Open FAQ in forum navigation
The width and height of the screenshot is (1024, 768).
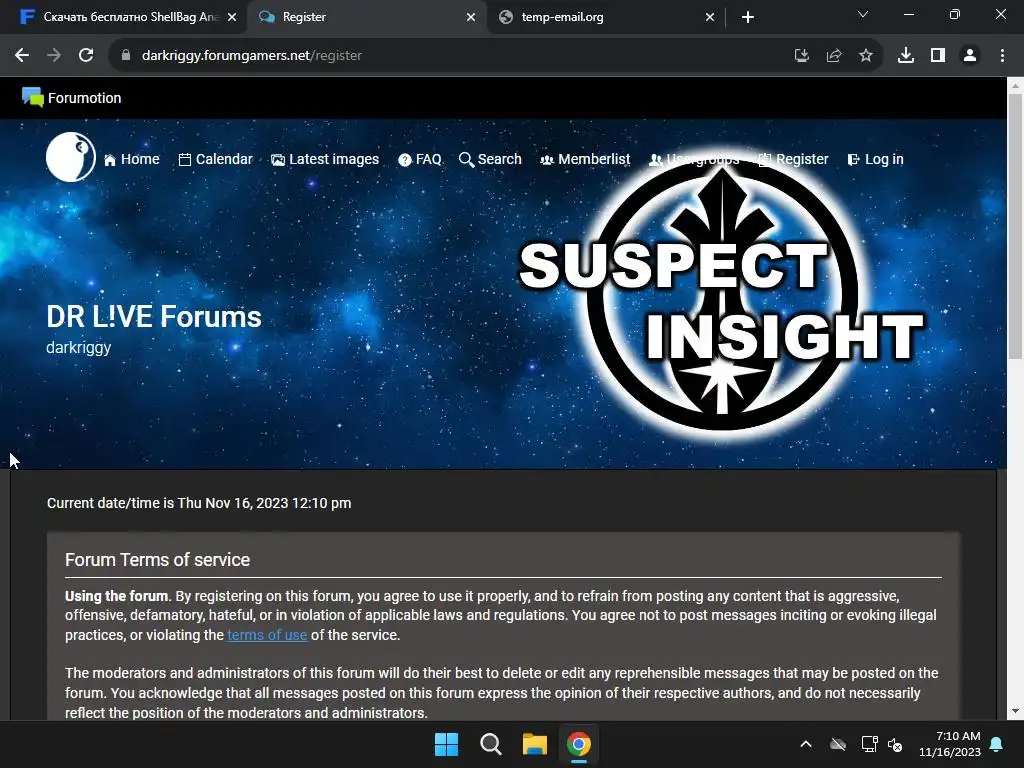pos(420,159)
